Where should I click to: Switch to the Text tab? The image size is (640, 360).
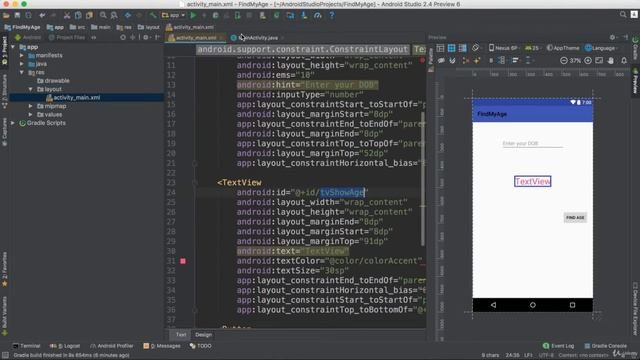point(181,335)
